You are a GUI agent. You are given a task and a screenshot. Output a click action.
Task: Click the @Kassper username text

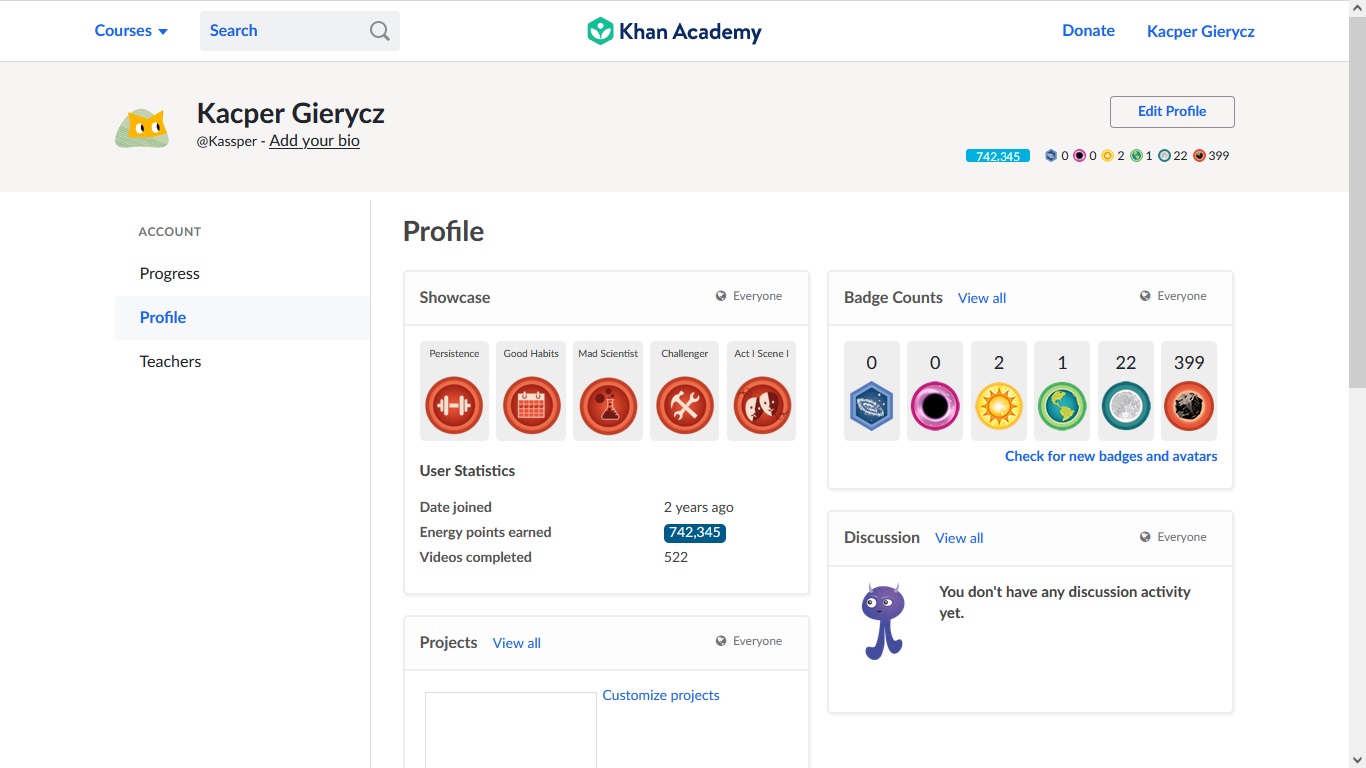226,142
